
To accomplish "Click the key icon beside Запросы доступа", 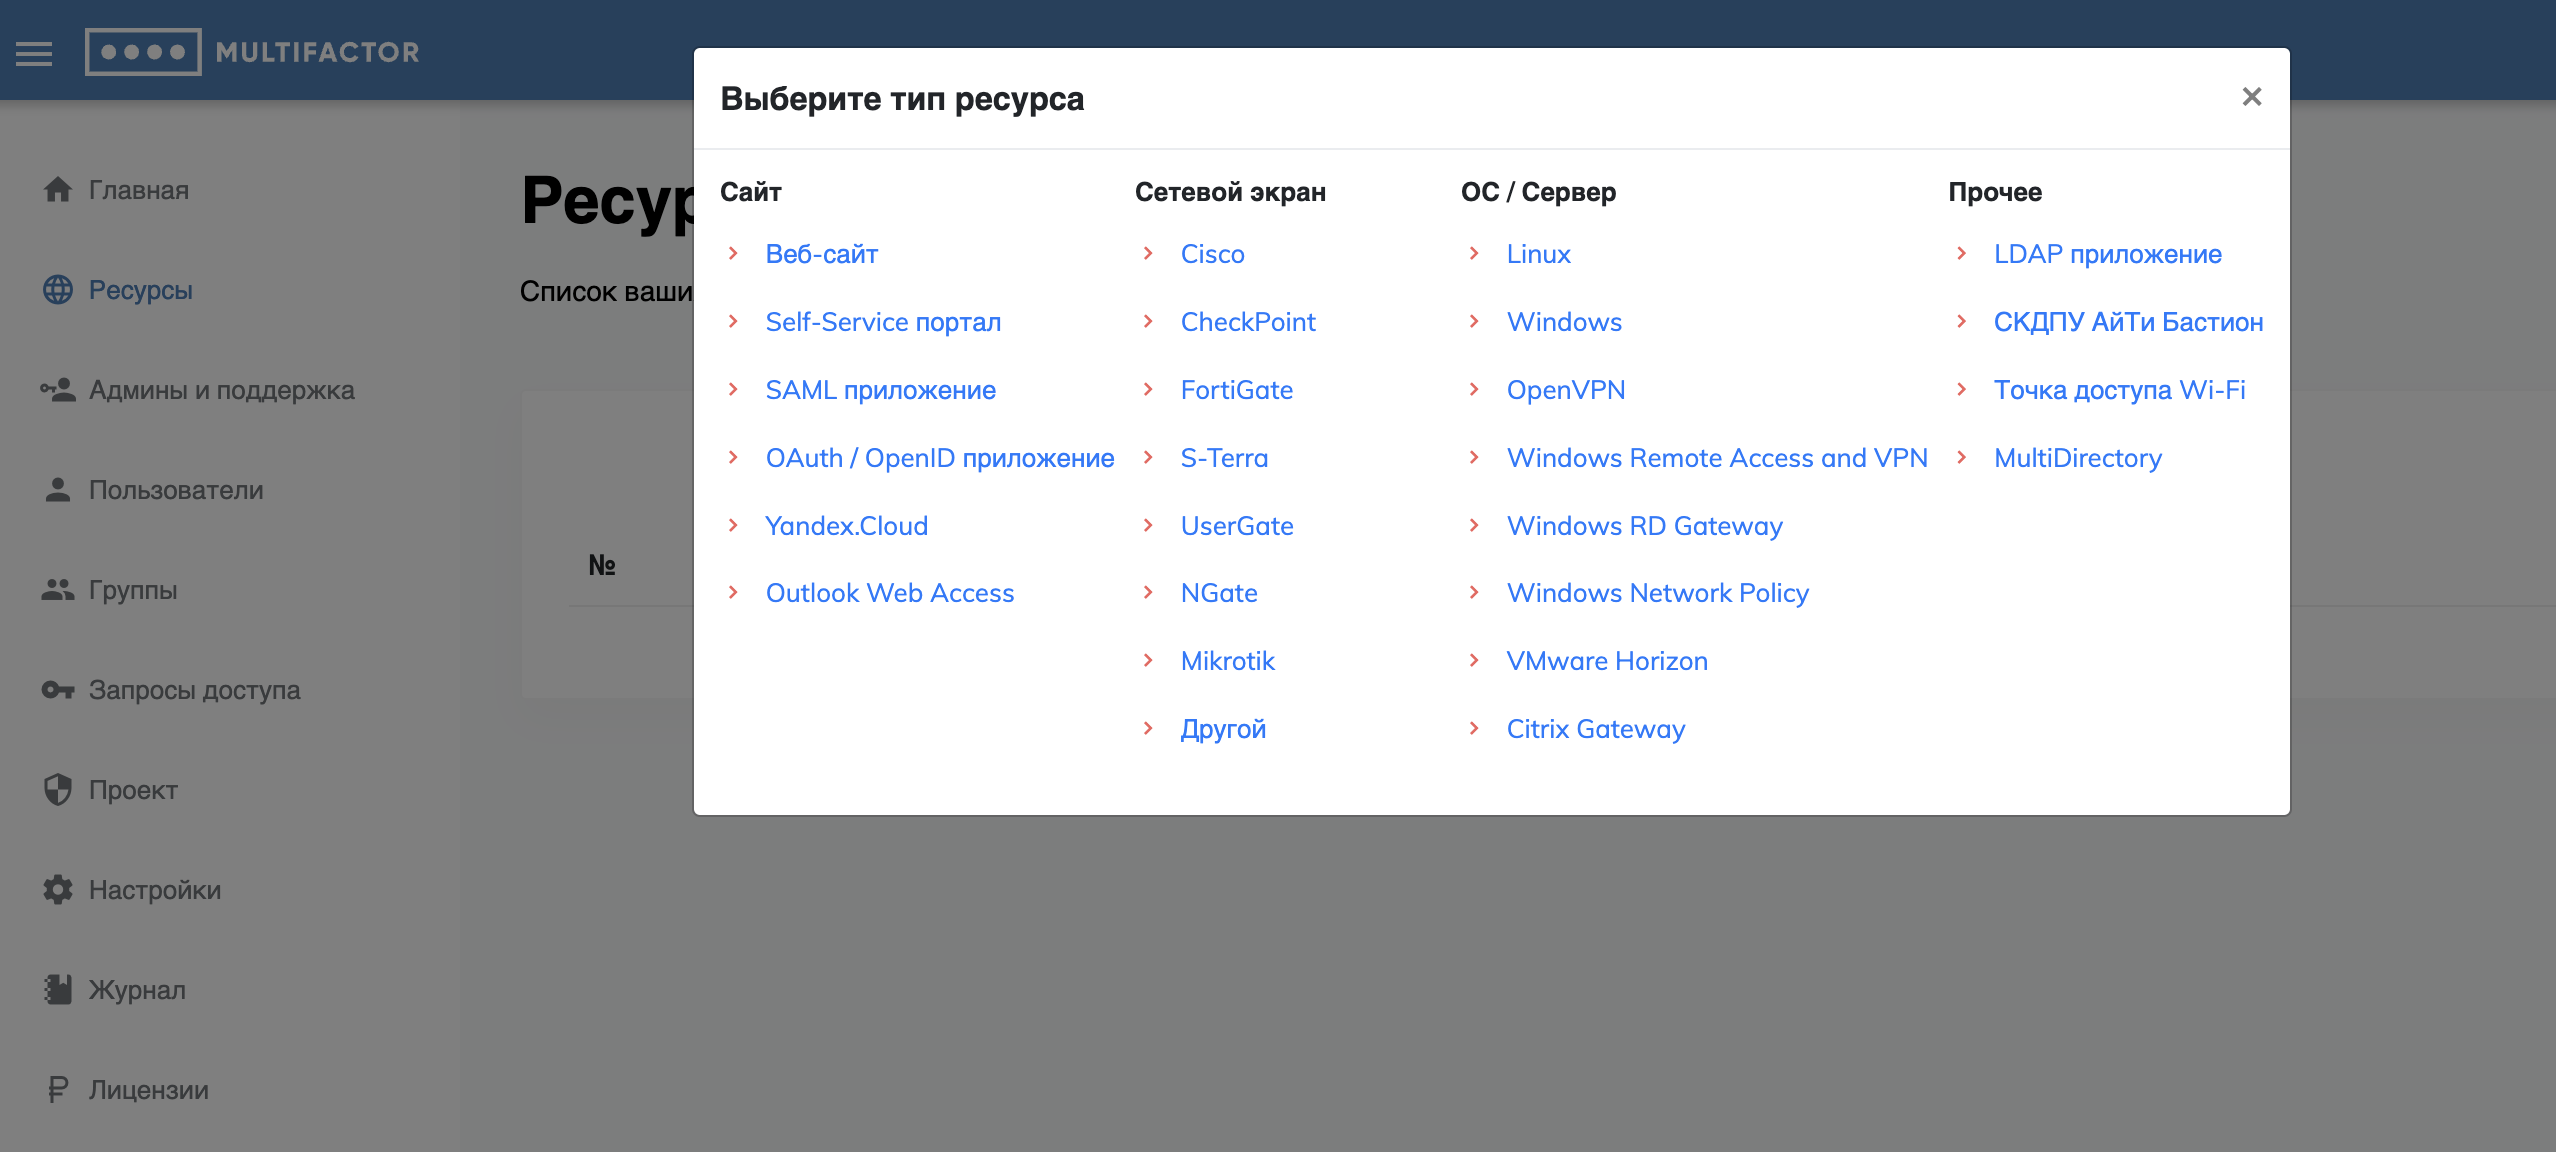I will pyautogui.click(x=58, y=690).
